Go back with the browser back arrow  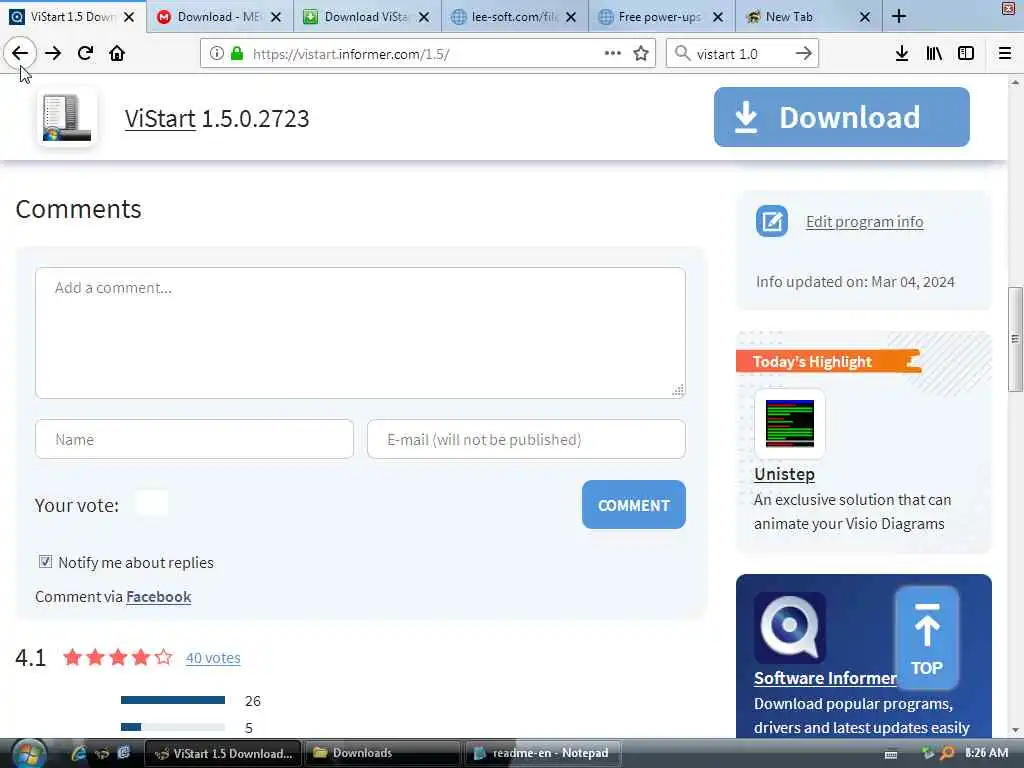click(x=20, y=54)
